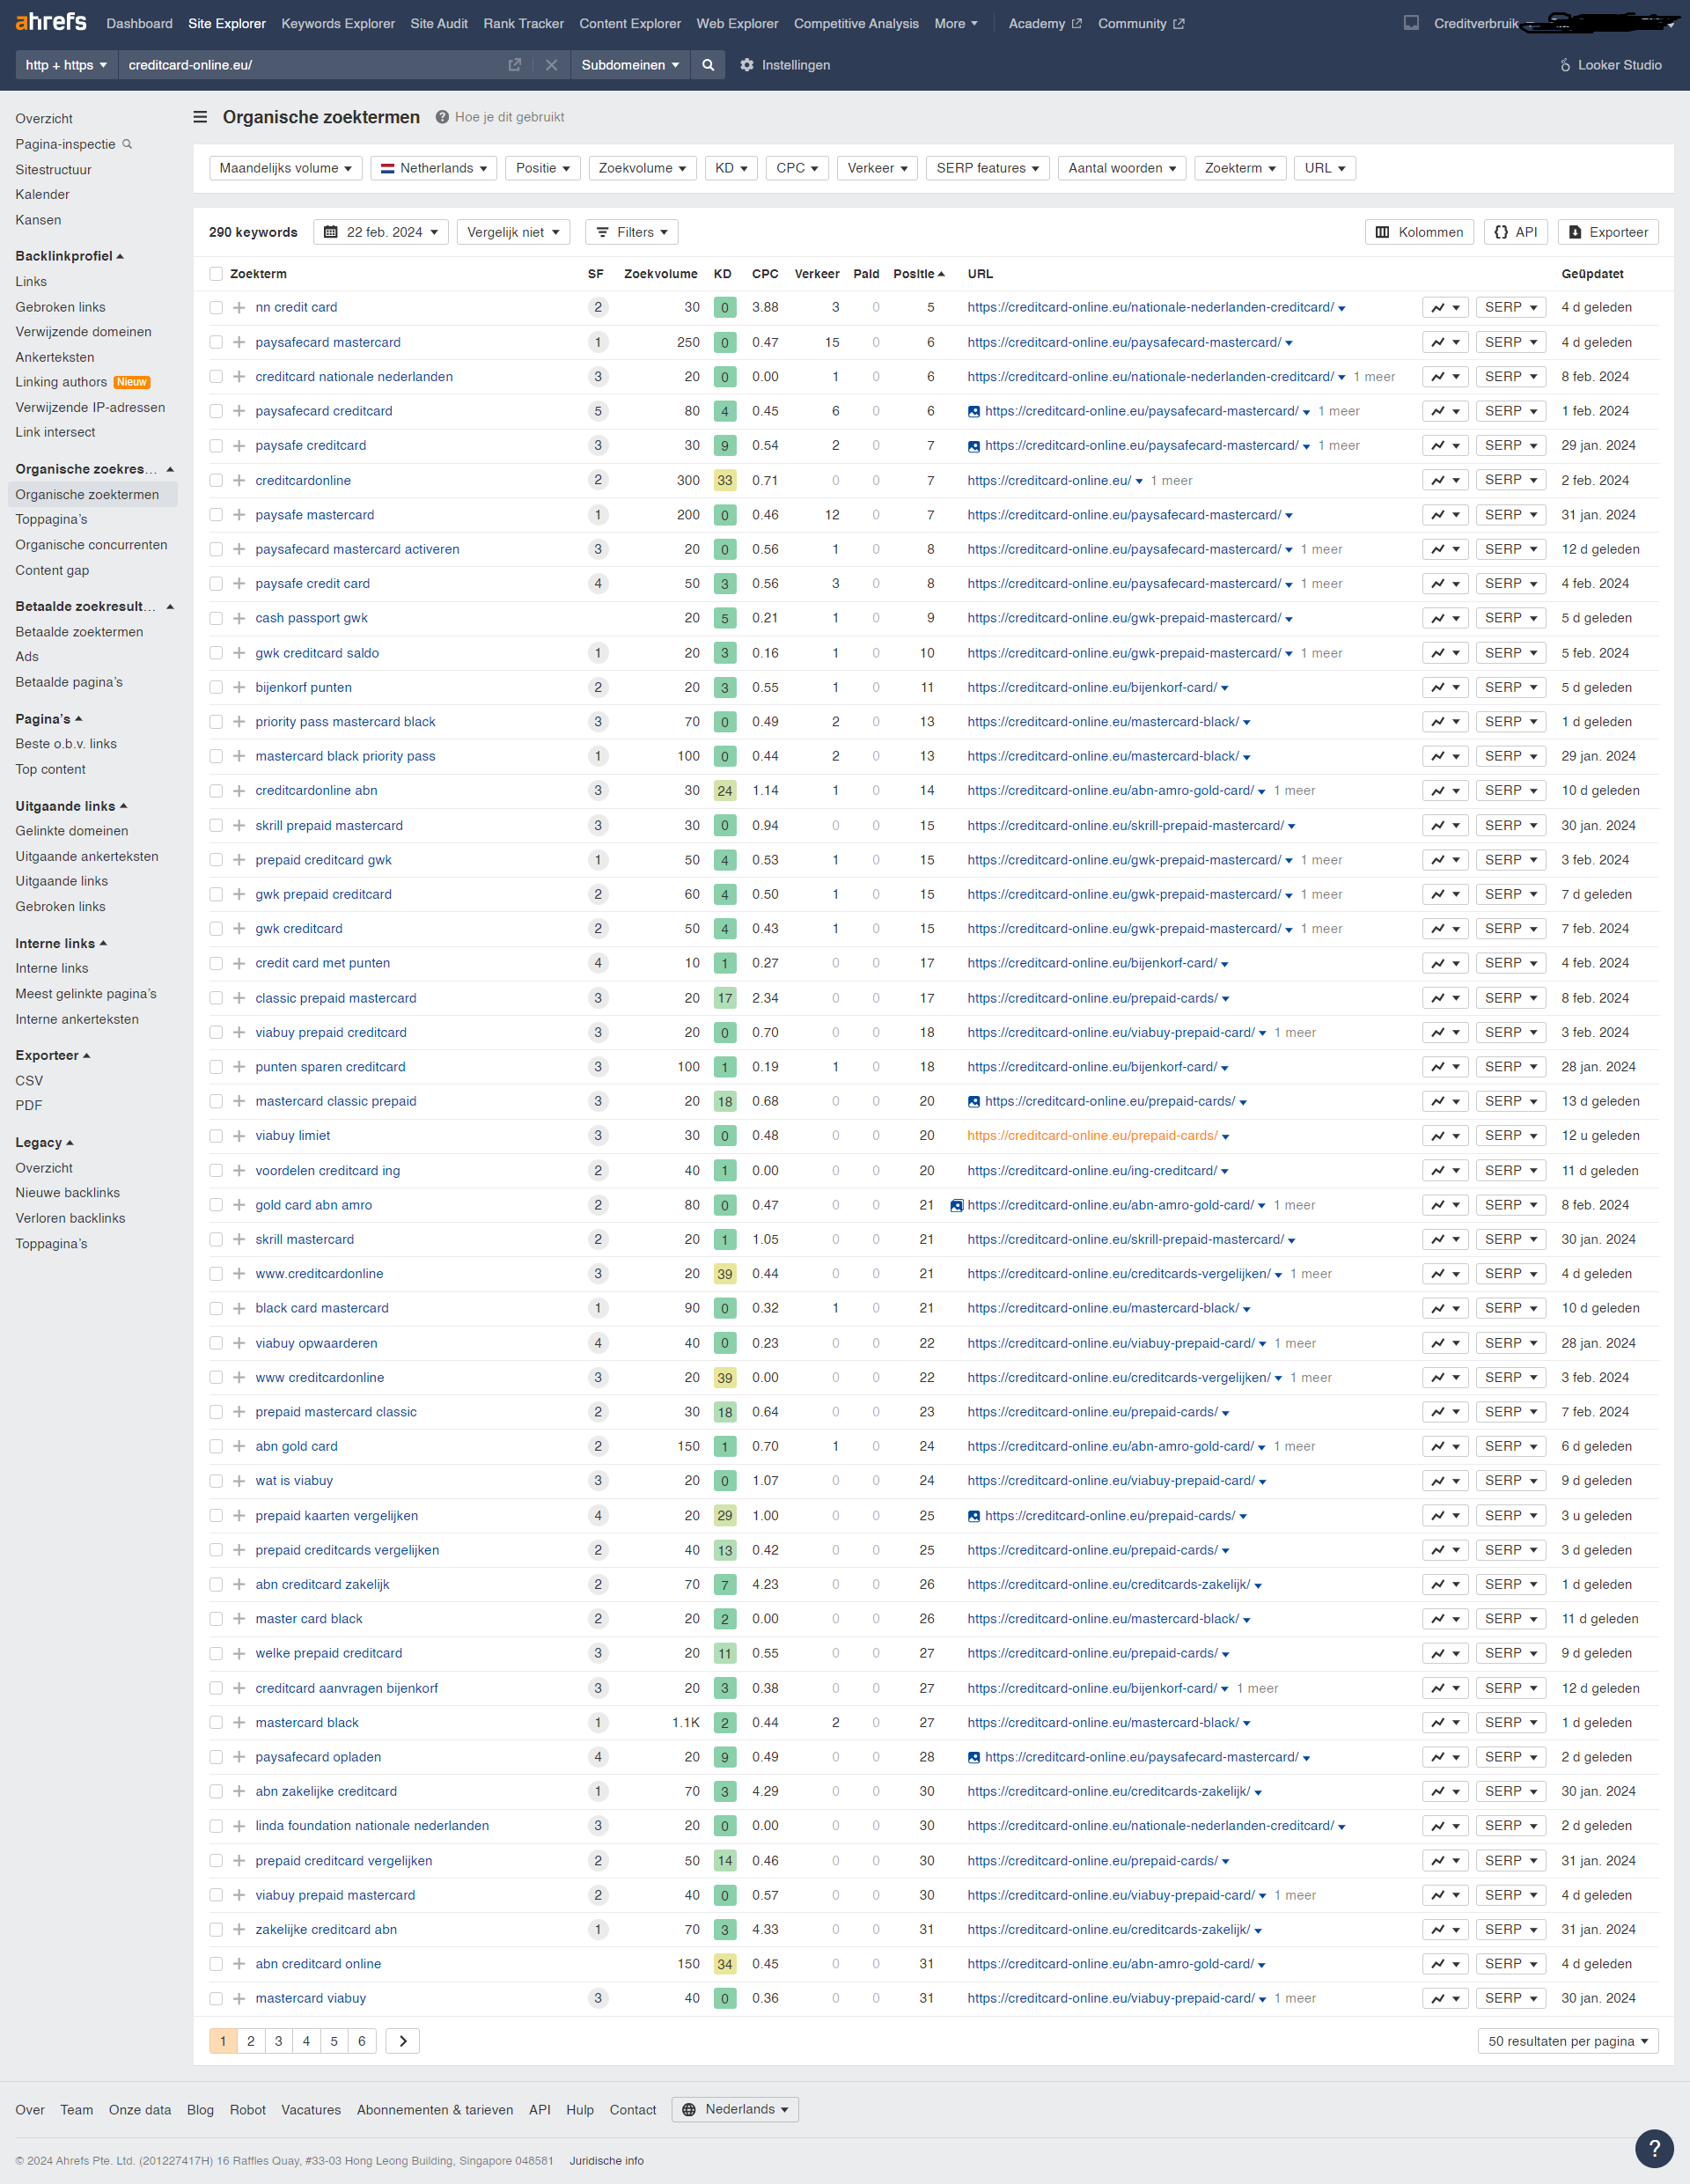Go to Keywords Explorer
1690x2184 pixels.
338,23
